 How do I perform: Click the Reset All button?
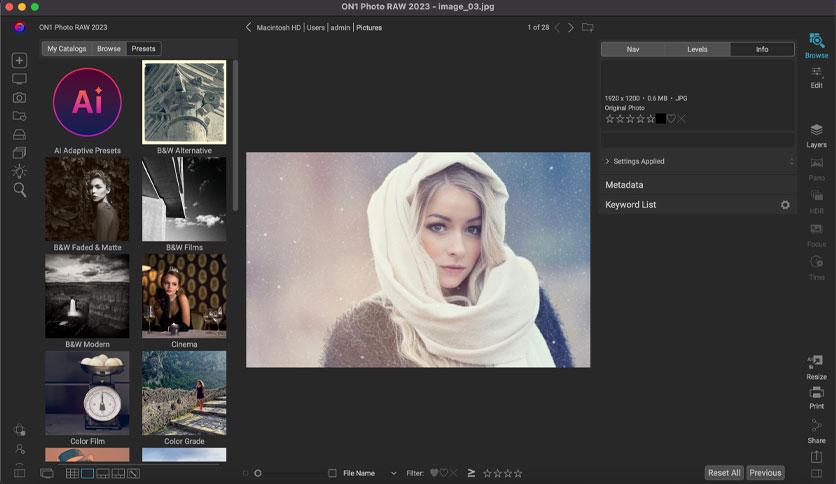(724, 473)
